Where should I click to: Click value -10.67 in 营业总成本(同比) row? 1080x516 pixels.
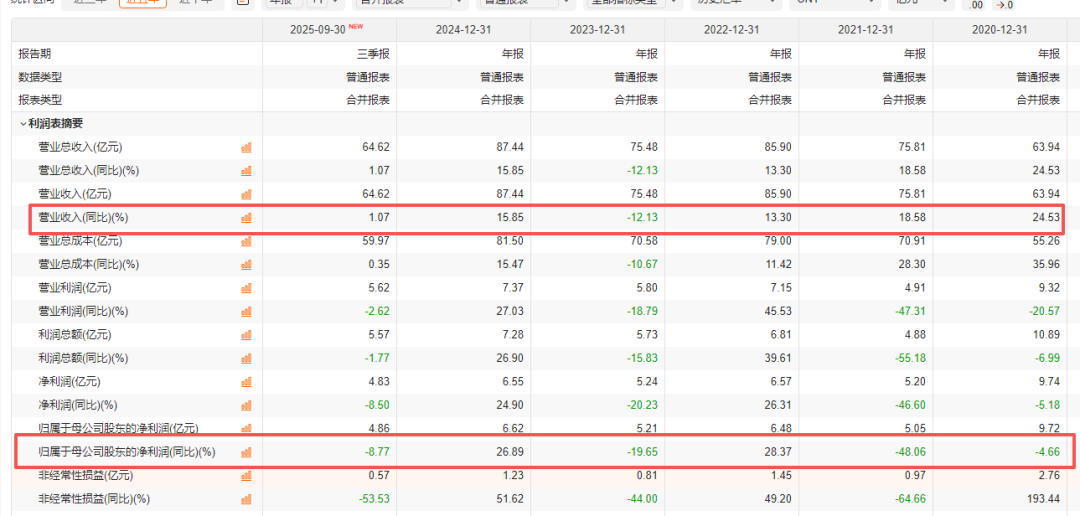pos(644,265)
